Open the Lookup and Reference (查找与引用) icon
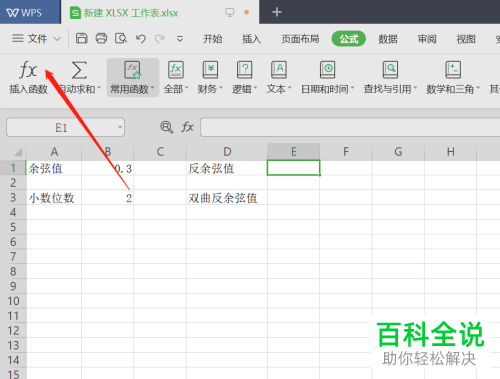This screenshot has height=379, width=500. coord(390,70)
